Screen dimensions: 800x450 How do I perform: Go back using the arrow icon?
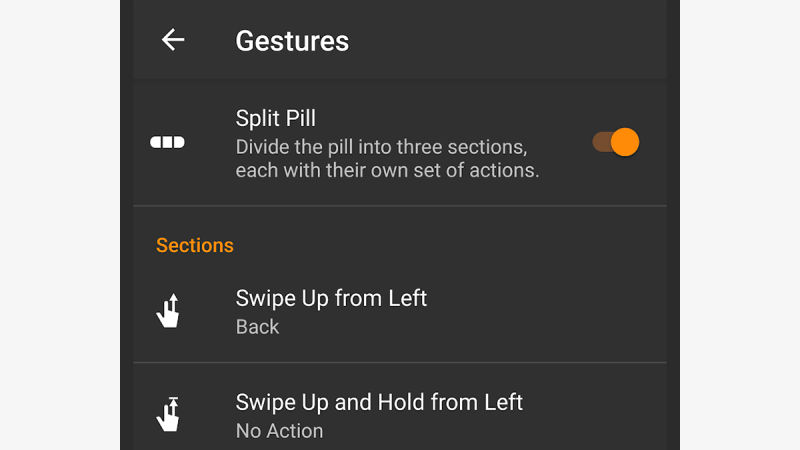pos(172,40)
